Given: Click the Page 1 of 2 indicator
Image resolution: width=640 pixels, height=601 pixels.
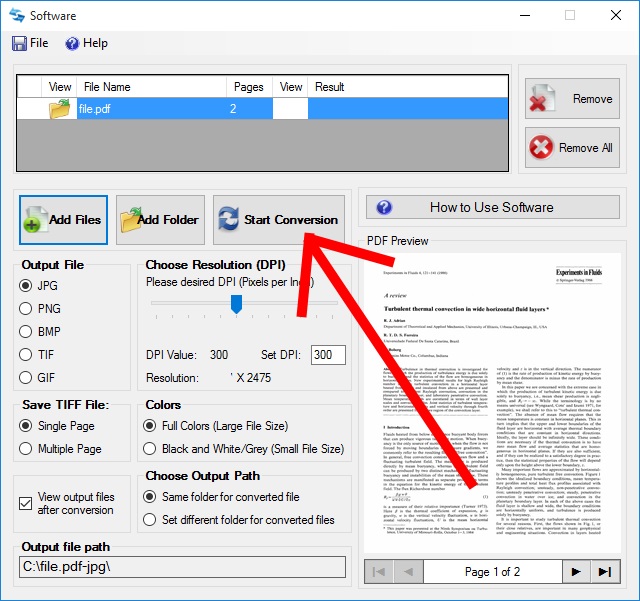Looking at the screenshot, I should coord(492,572).
